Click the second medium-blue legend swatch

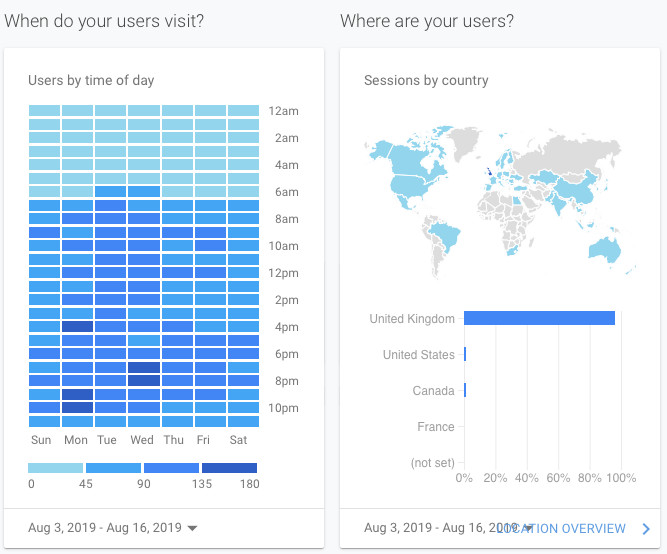click(x=171, y=467)
